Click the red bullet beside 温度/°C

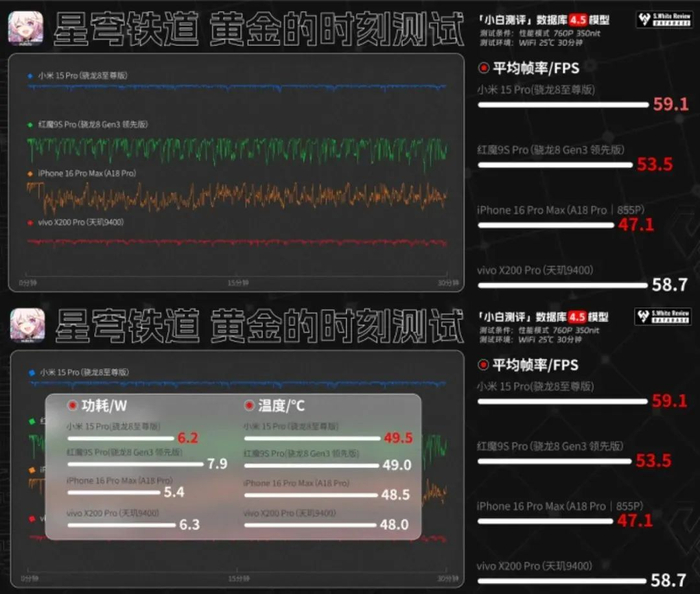point(249,405)
